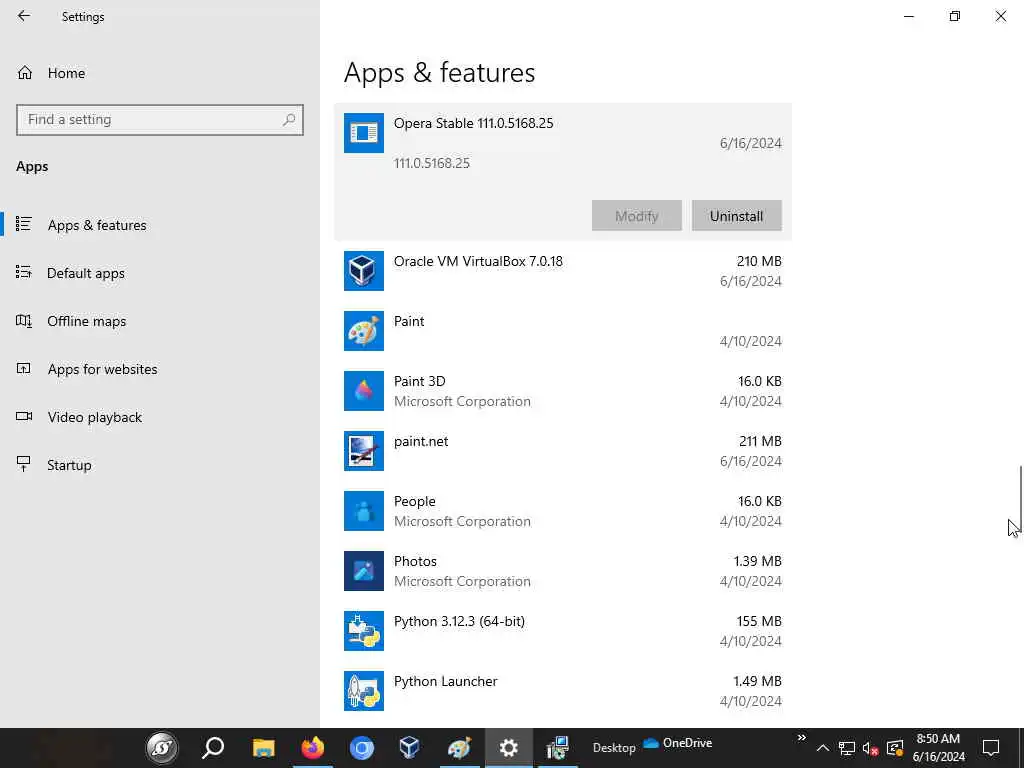The image size is (1024, 768).
Task: Select the Paint 3D entry
Action: coord(563,391)
